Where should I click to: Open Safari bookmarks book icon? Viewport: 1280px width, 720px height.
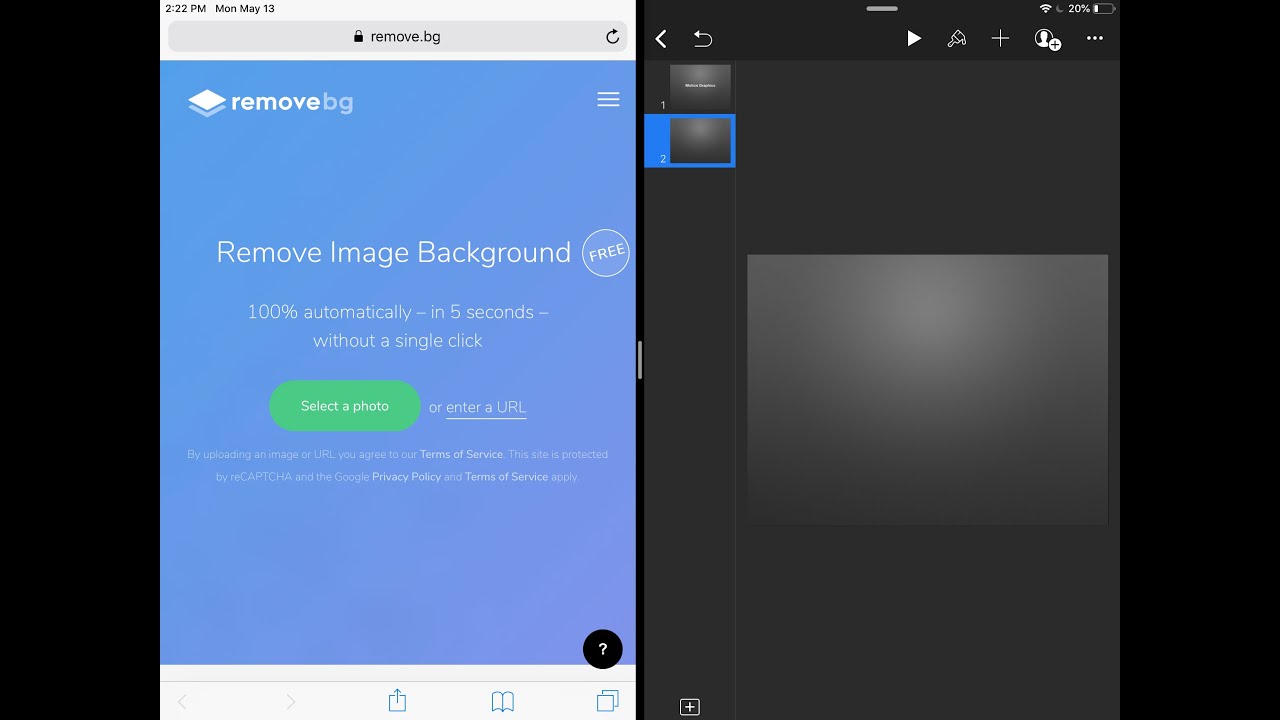click(503, 701)
